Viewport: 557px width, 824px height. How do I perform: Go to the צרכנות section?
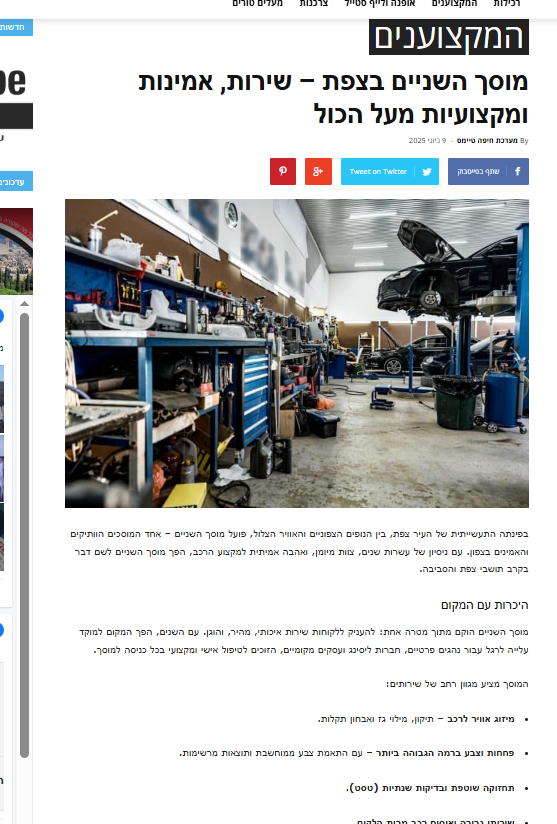click(x=314, y=4)
